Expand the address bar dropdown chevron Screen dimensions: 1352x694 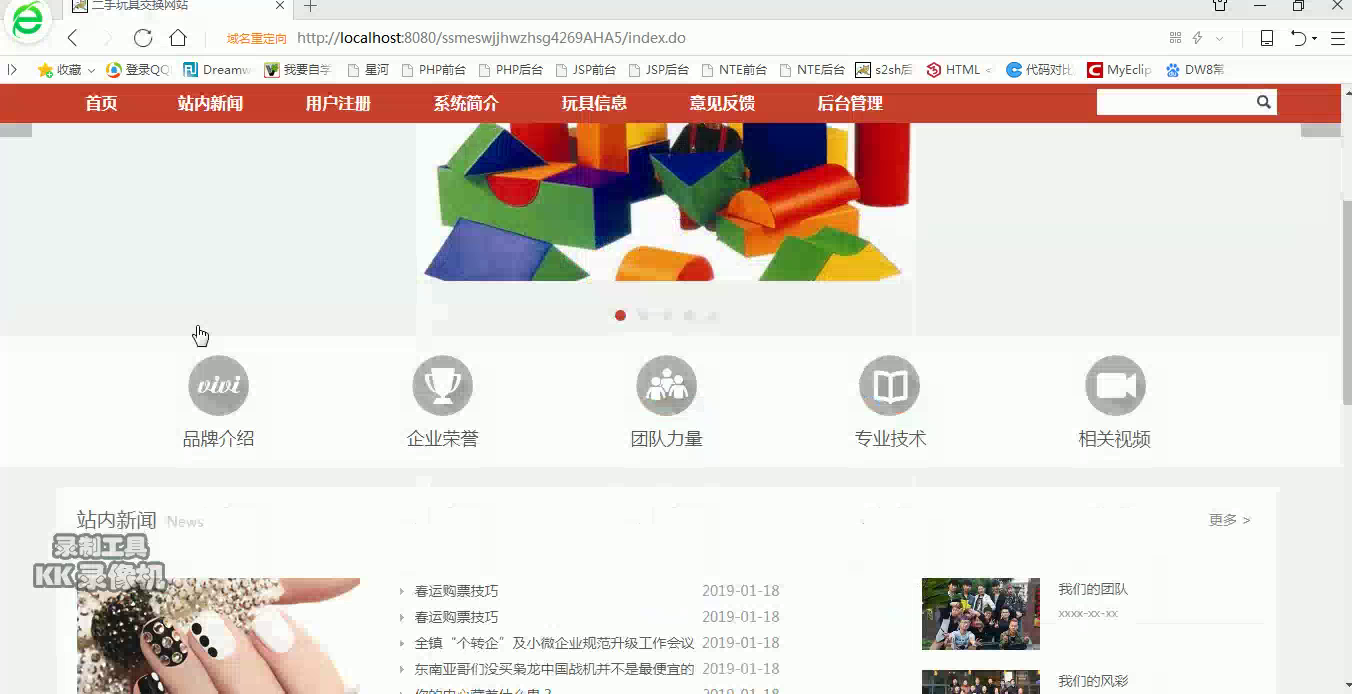click(x=1219, y=38)
